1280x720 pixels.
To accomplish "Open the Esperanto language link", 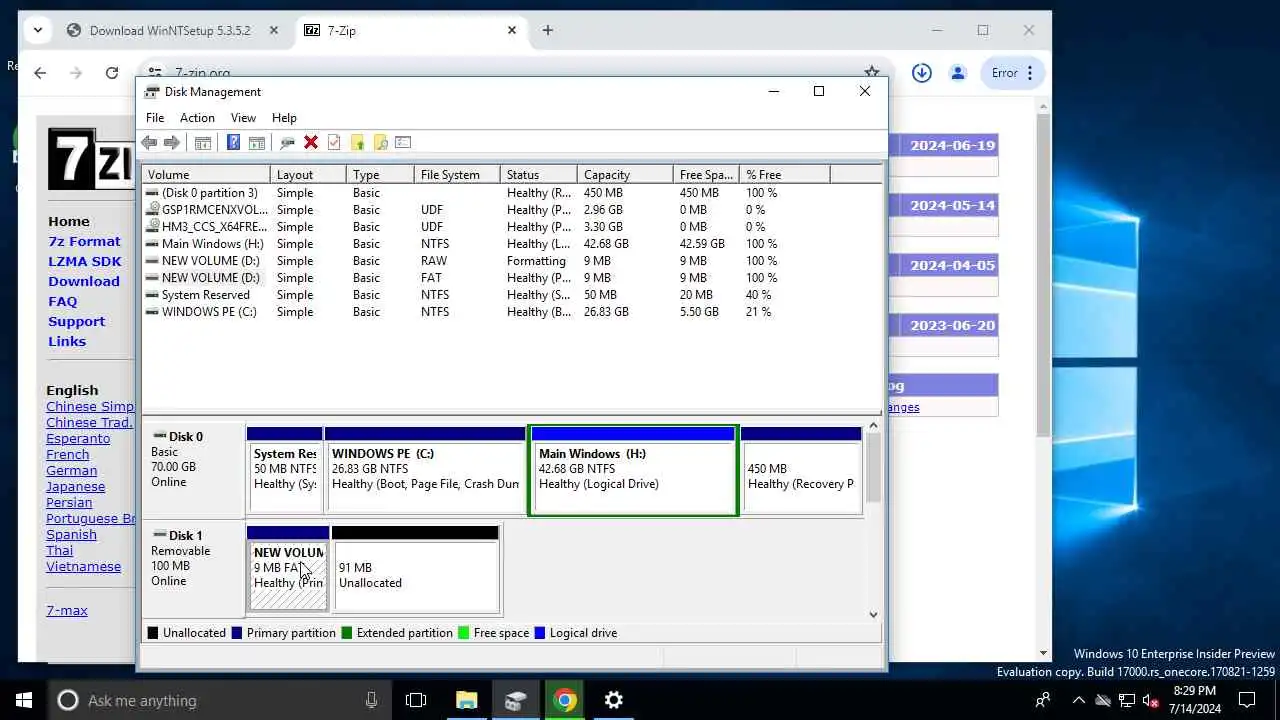I will [78, 438].
